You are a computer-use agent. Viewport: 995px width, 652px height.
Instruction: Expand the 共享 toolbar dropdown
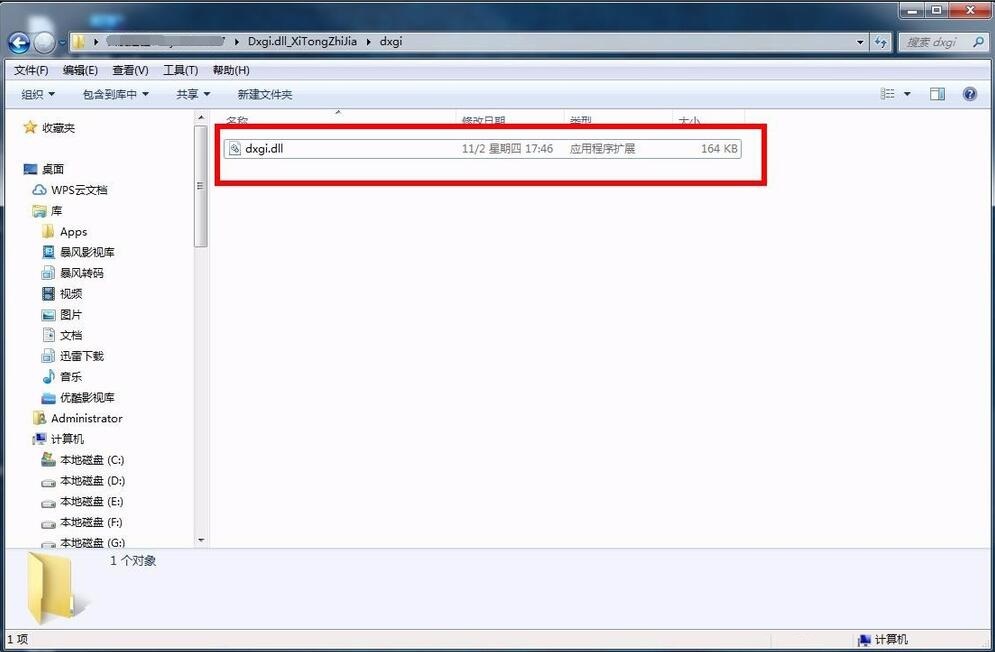[x=193, y=95]
